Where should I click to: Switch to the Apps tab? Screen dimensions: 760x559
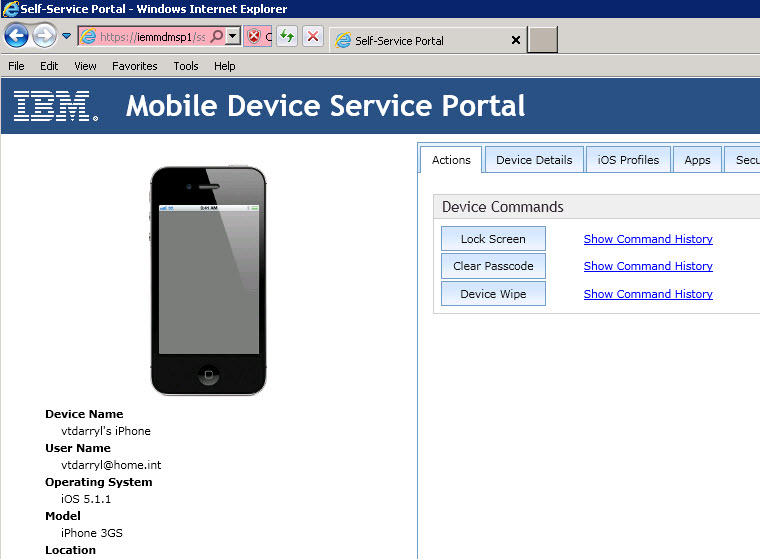[697, 160]
